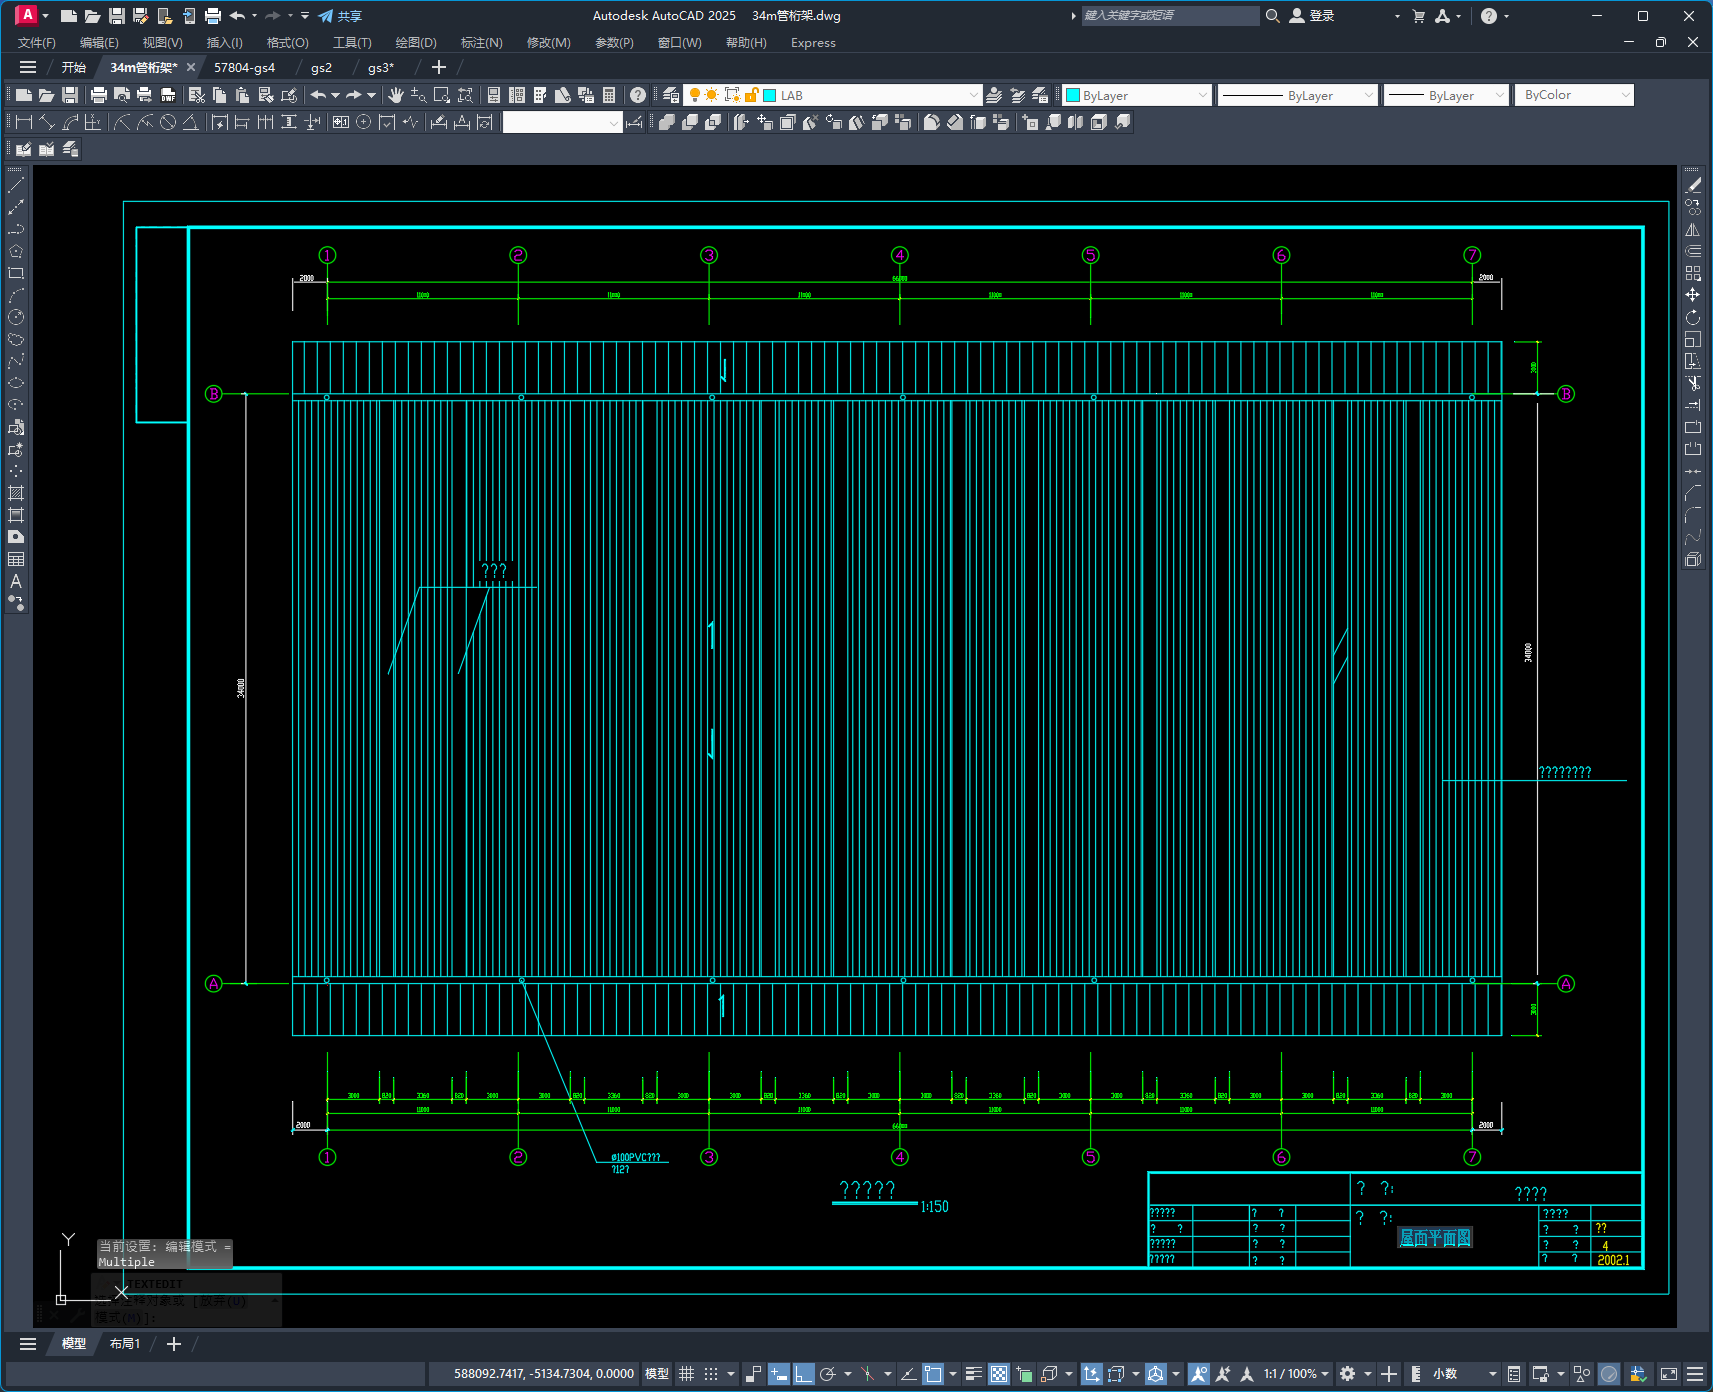Toggle ortho mode in status bar
This screenshot has height=1392, width=1713.
pyautogui.click(x=804, y=1374)
